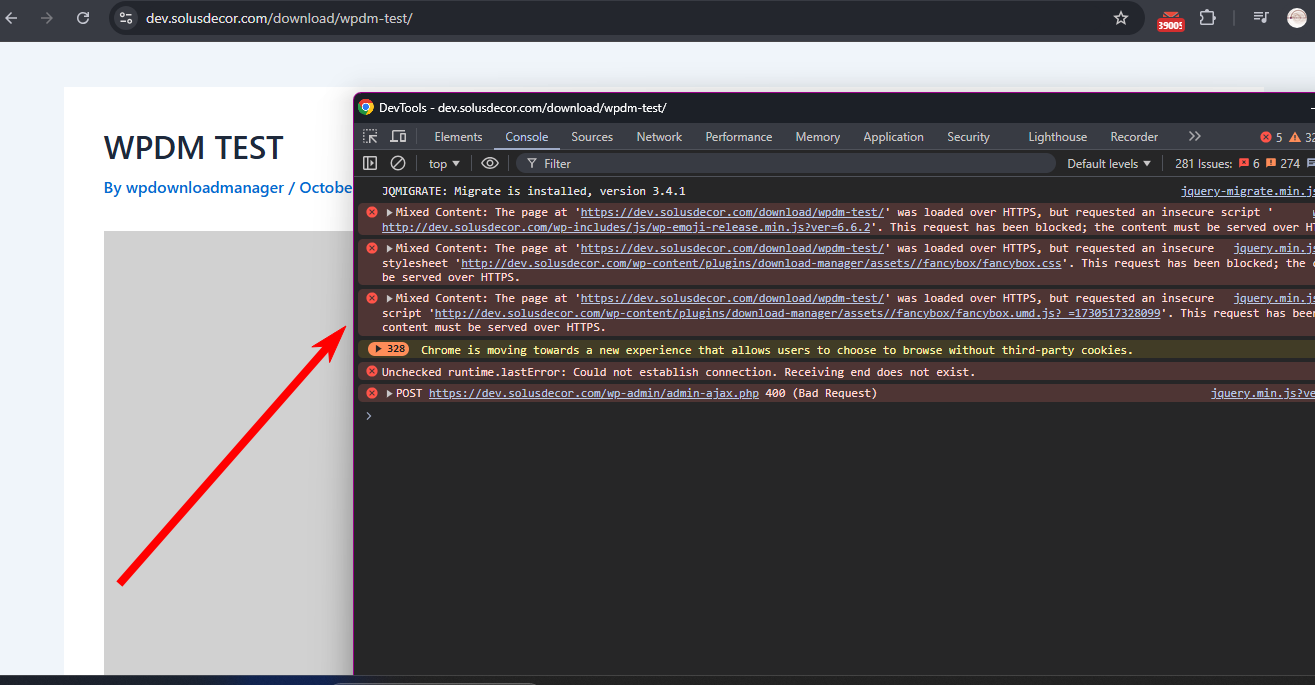1315x685 pixels.
Task: Open the Default levels dropdown
Action: pos(1109,163)
